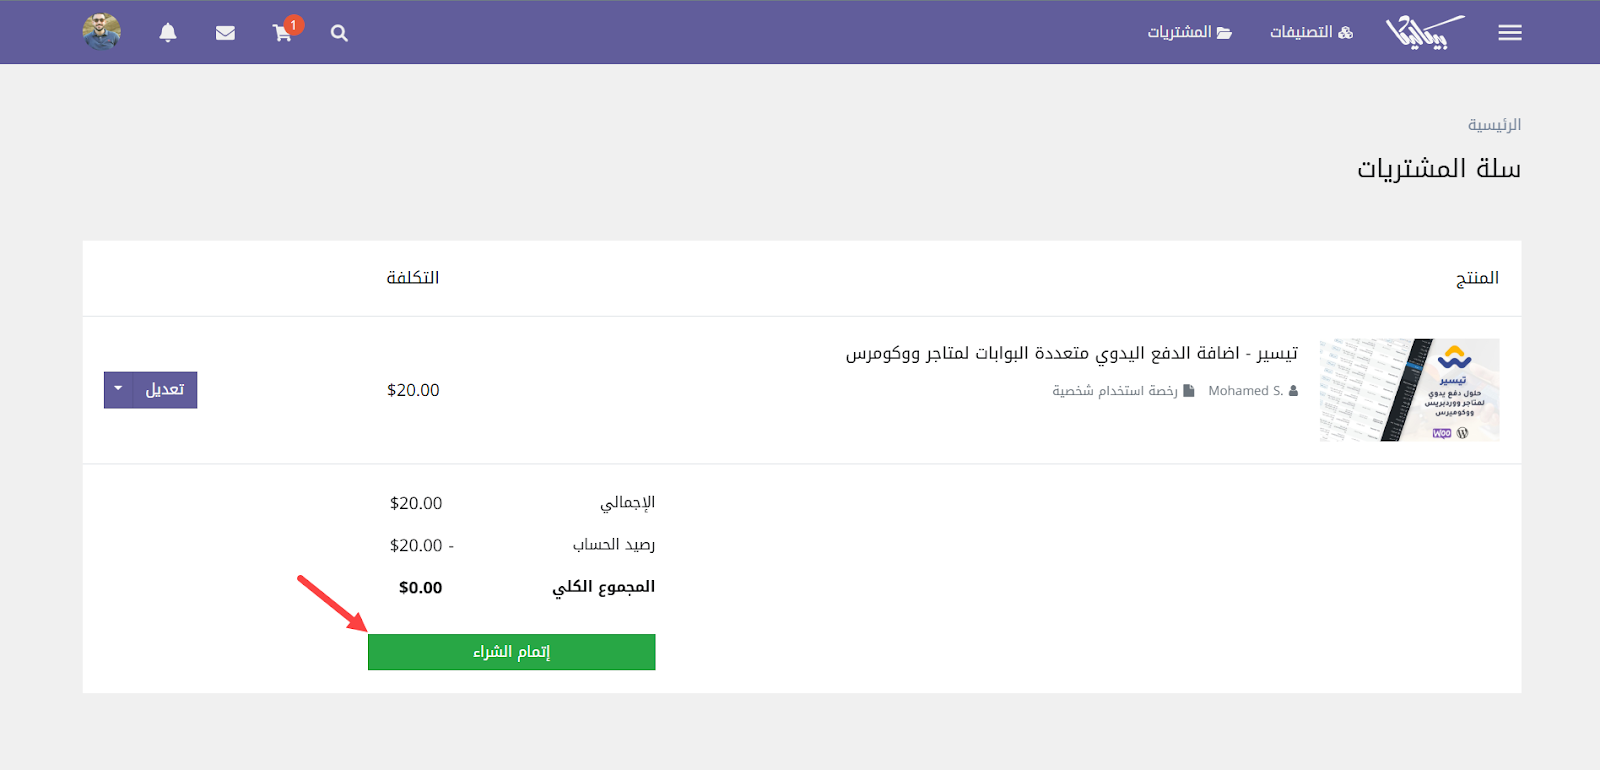This screenshot has height=770, width=1600.
Task: Click the تيسير product thumbnail image
Action: tap(1409, 390)
